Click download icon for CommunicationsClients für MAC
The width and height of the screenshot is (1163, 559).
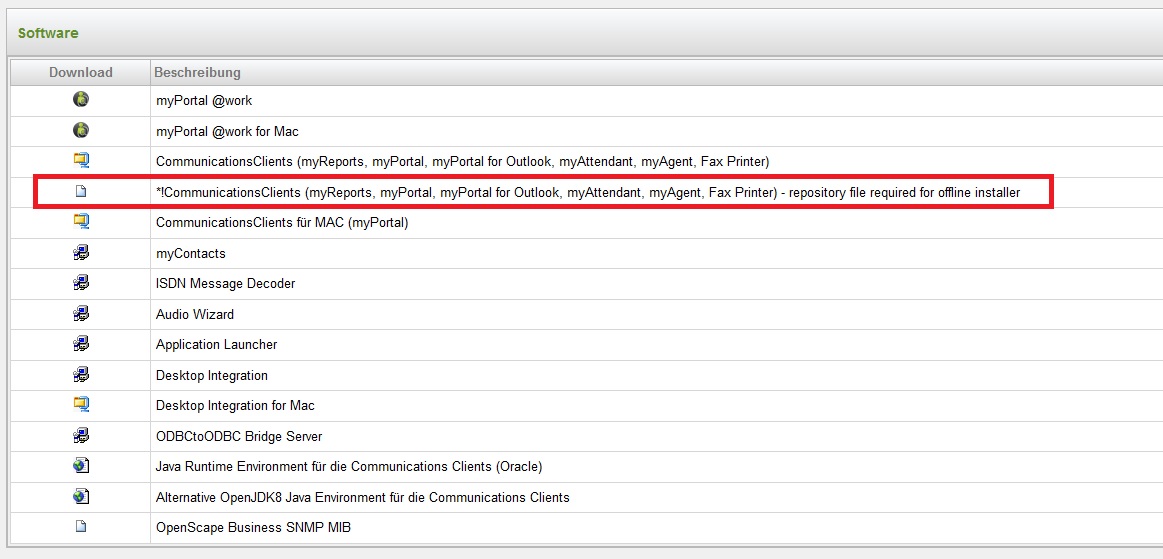(81, 221)
